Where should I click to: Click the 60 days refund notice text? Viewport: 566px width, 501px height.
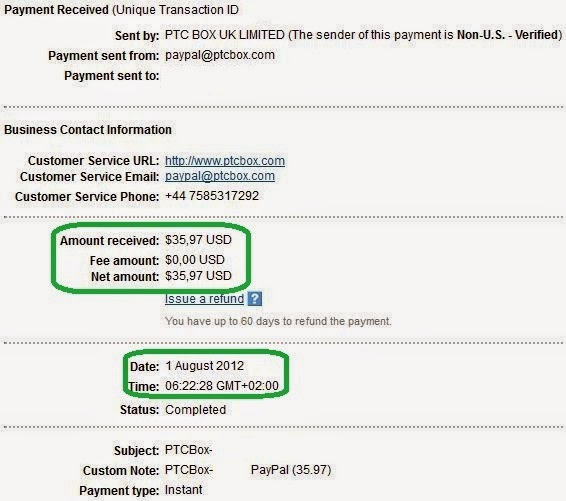pyautogui.click(x=278, y=321)
